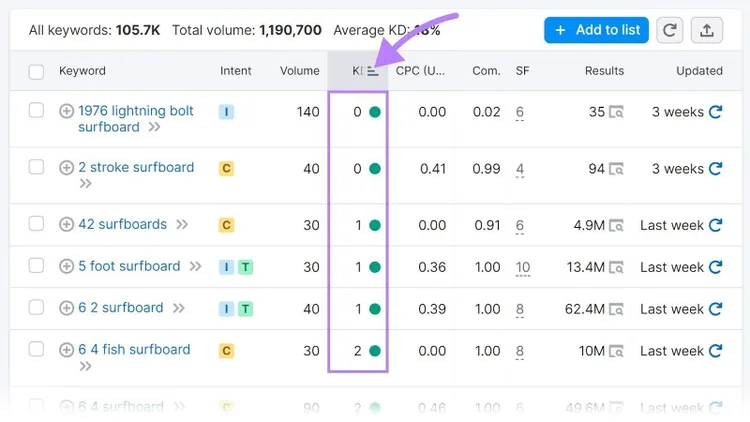Open '6 2 surfboard' keyword link
750x422 pixels.
tap(121, 308)
